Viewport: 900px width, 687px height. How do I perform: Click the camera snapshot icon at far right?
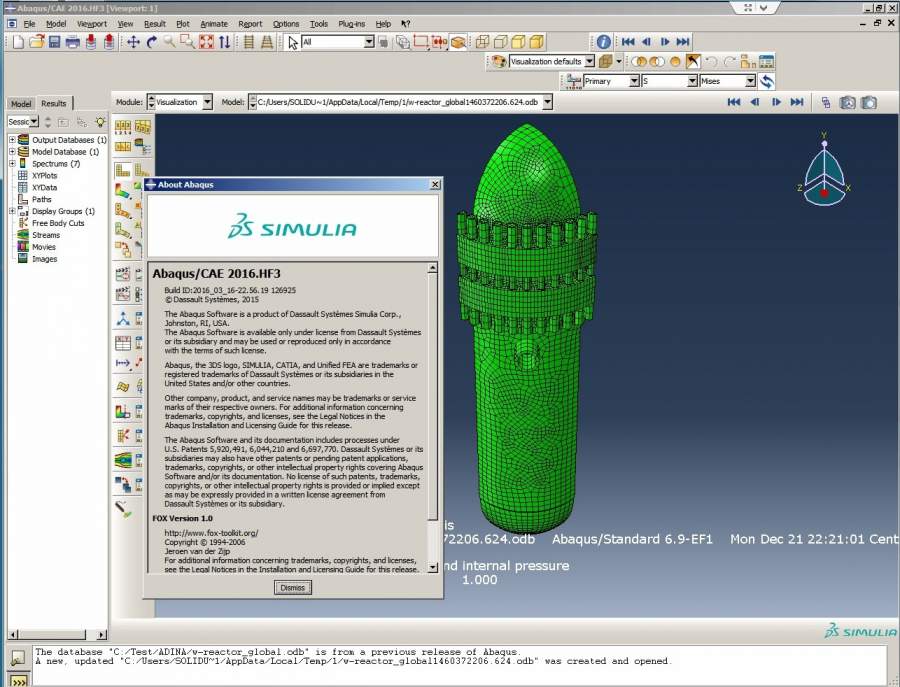click(x=870, y=102)
